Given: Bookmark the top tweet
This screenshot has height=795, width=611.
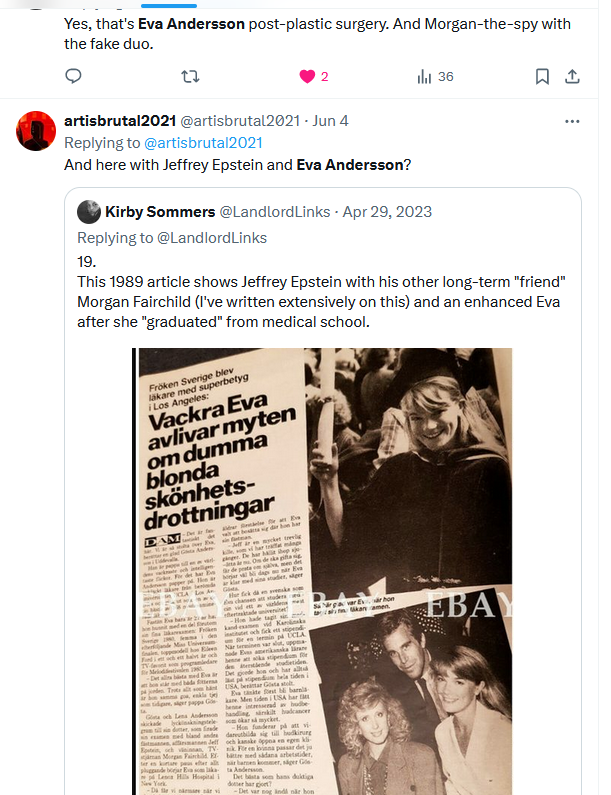Looking at the screenshot, I should point(542,77).
